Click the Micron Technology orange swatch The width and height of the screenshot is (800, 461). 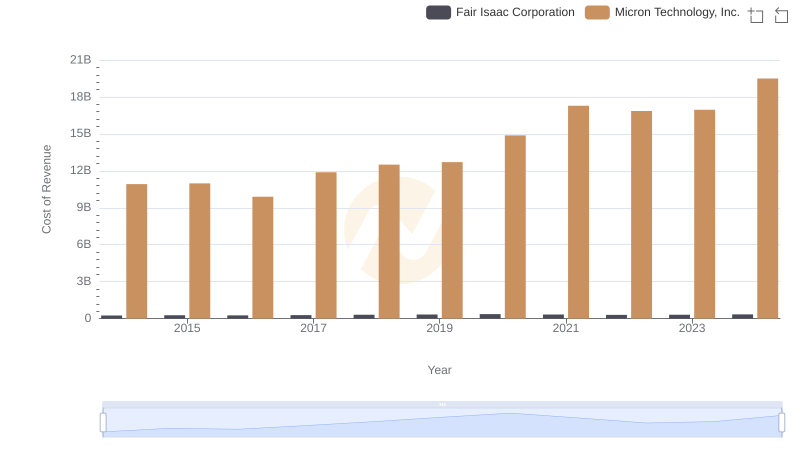point(597,12)
